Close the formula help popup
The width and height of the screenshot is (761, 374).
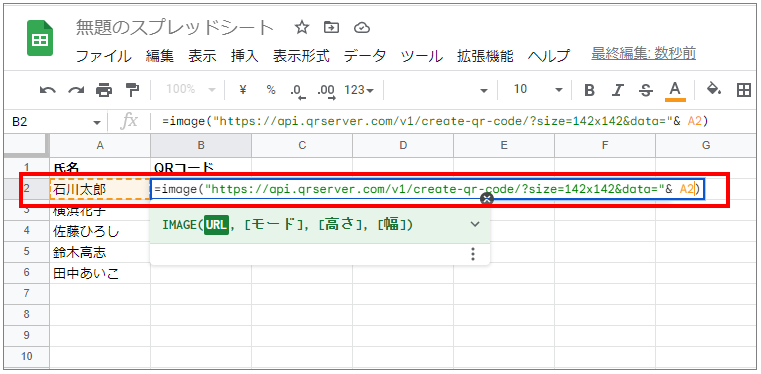(487, 198)
